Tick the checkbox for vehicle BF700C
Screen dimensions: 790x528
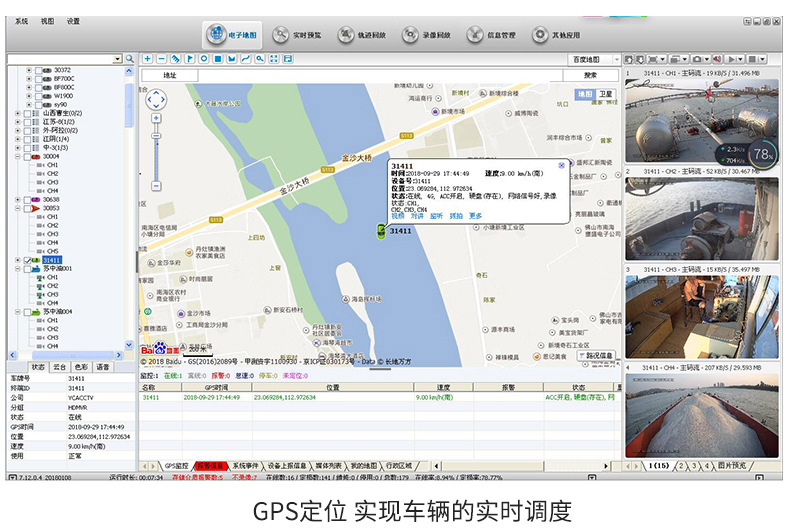(39, 79)
